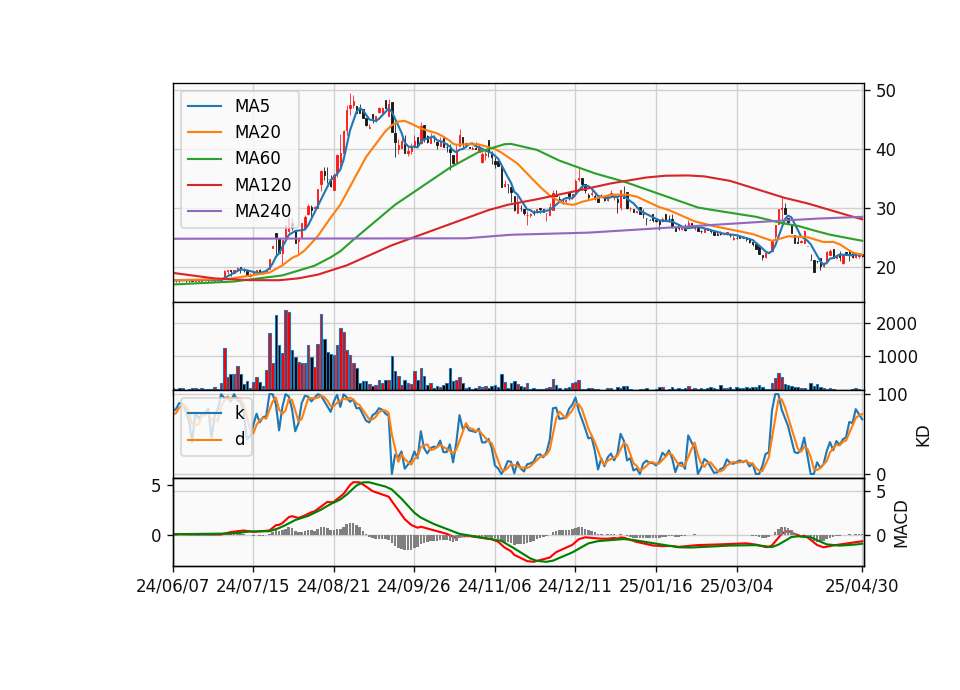Image resolution: width=960 pixels, height=690 pixels.
Task: Click the MA5 legend label
Action: coord(252,106)
